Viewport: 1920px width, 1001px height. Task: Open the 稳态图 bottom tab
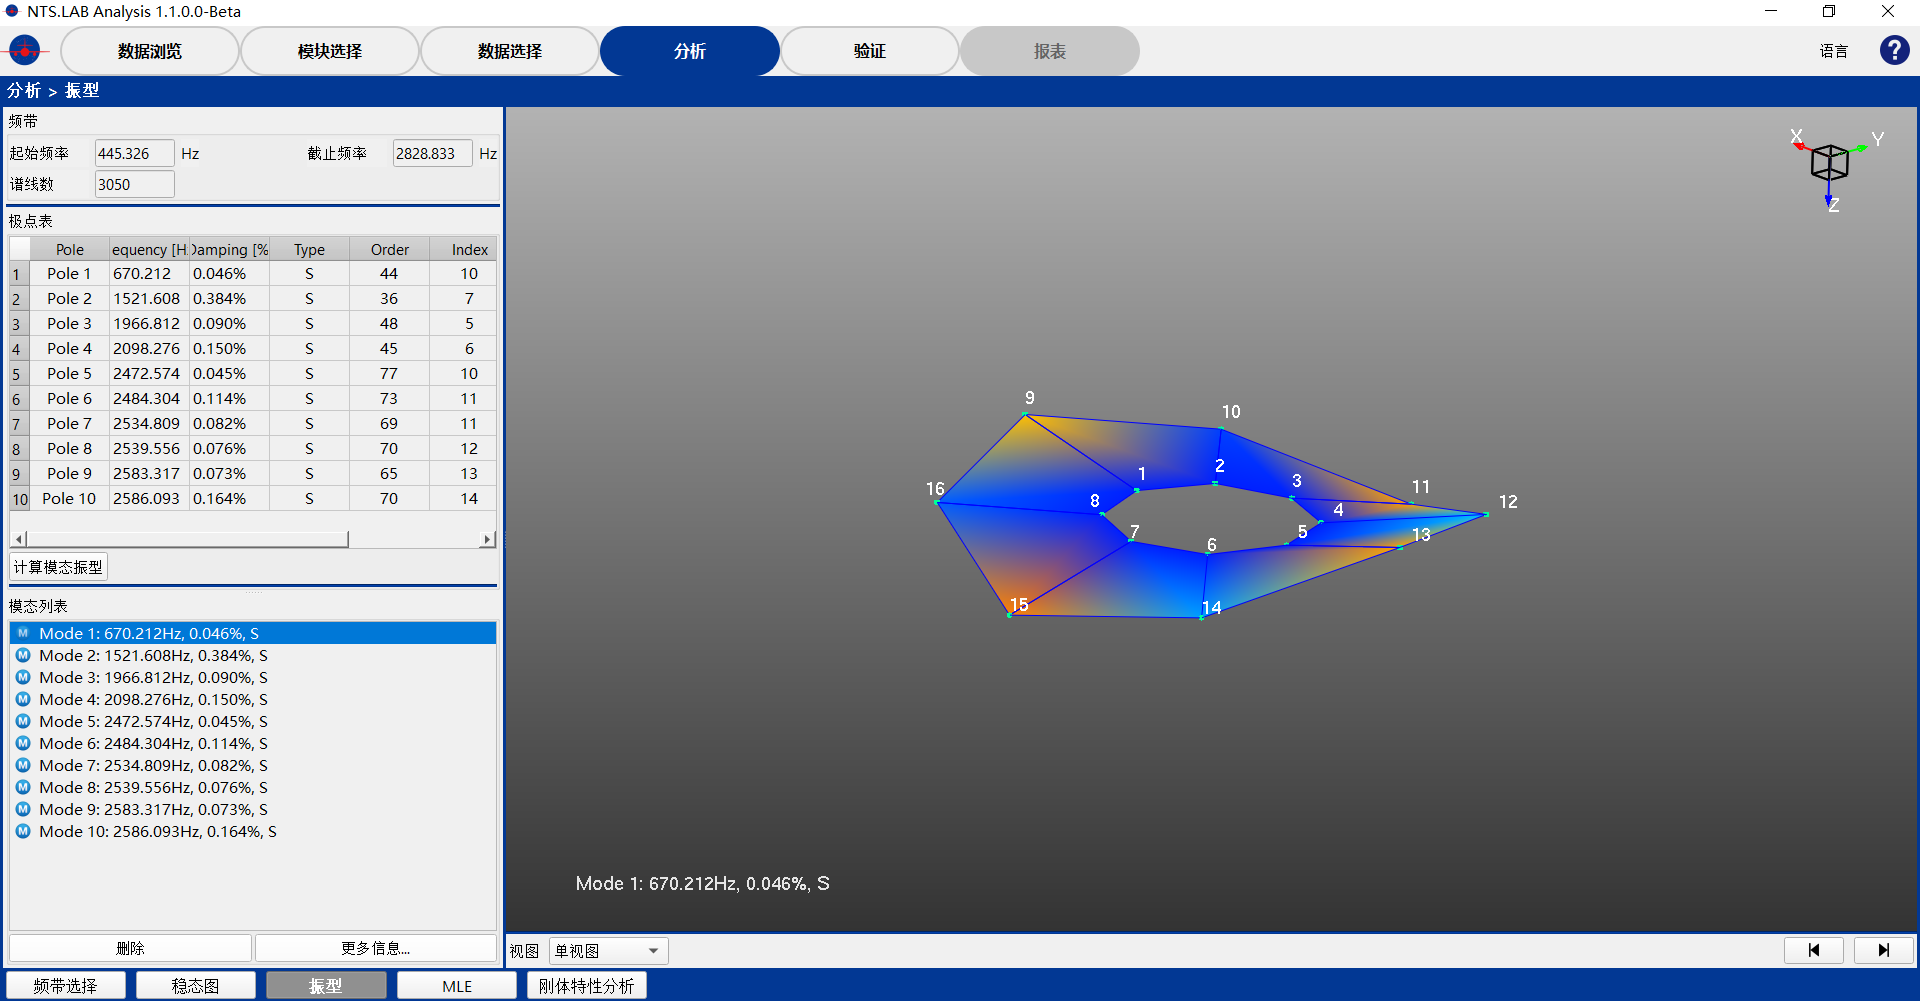(x=195, y=986)
